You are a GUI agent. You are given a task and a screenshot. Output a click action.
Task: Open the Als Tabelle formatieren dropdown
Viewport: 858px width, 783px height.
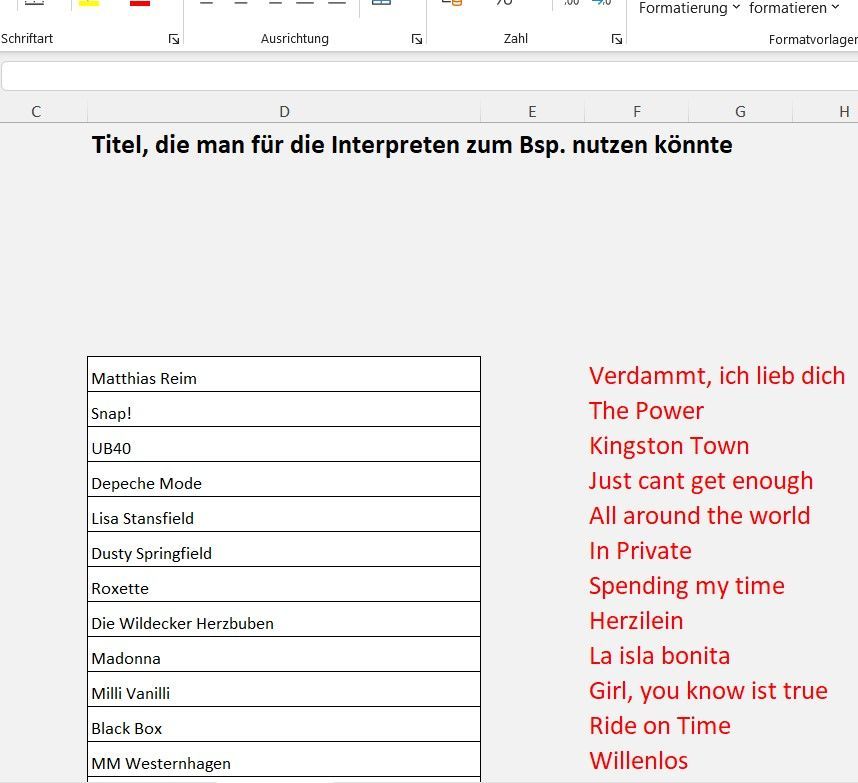(790, 8)
